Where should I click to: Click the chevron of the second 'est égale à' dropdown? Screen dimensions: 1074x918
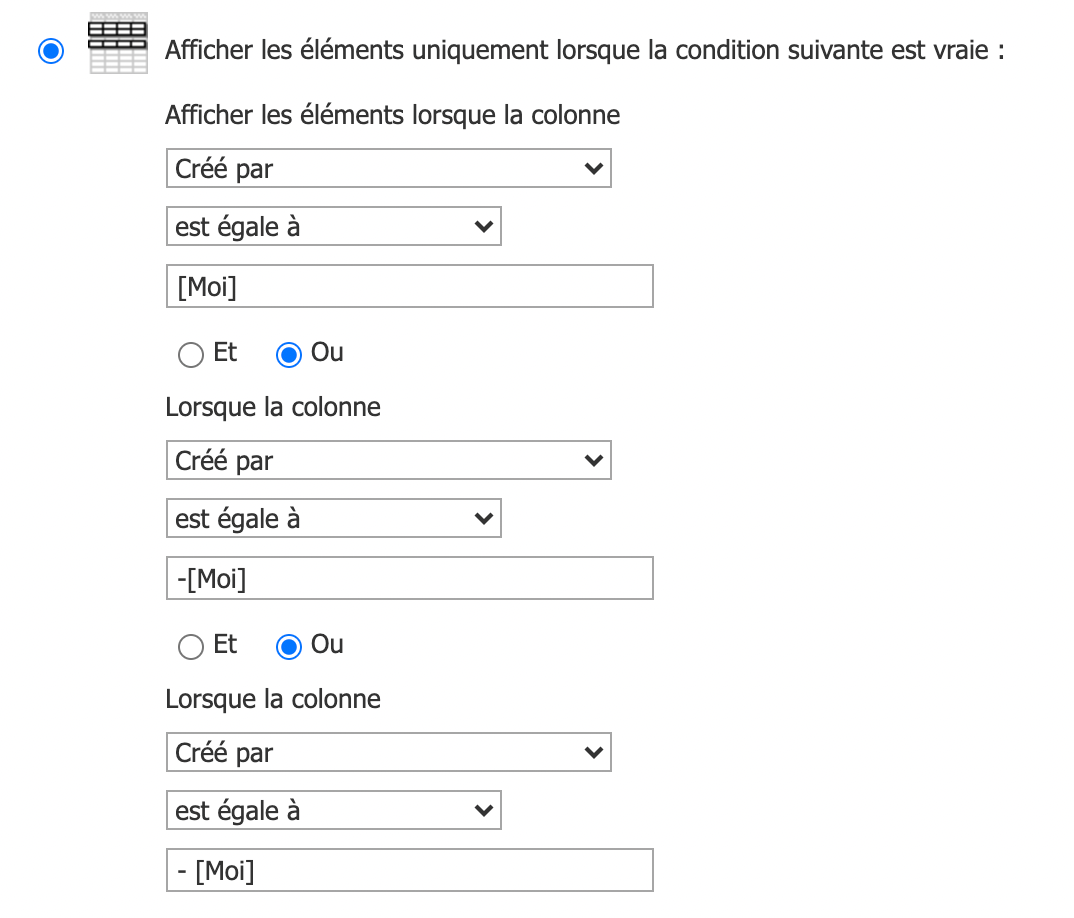[x=484, y=519]
